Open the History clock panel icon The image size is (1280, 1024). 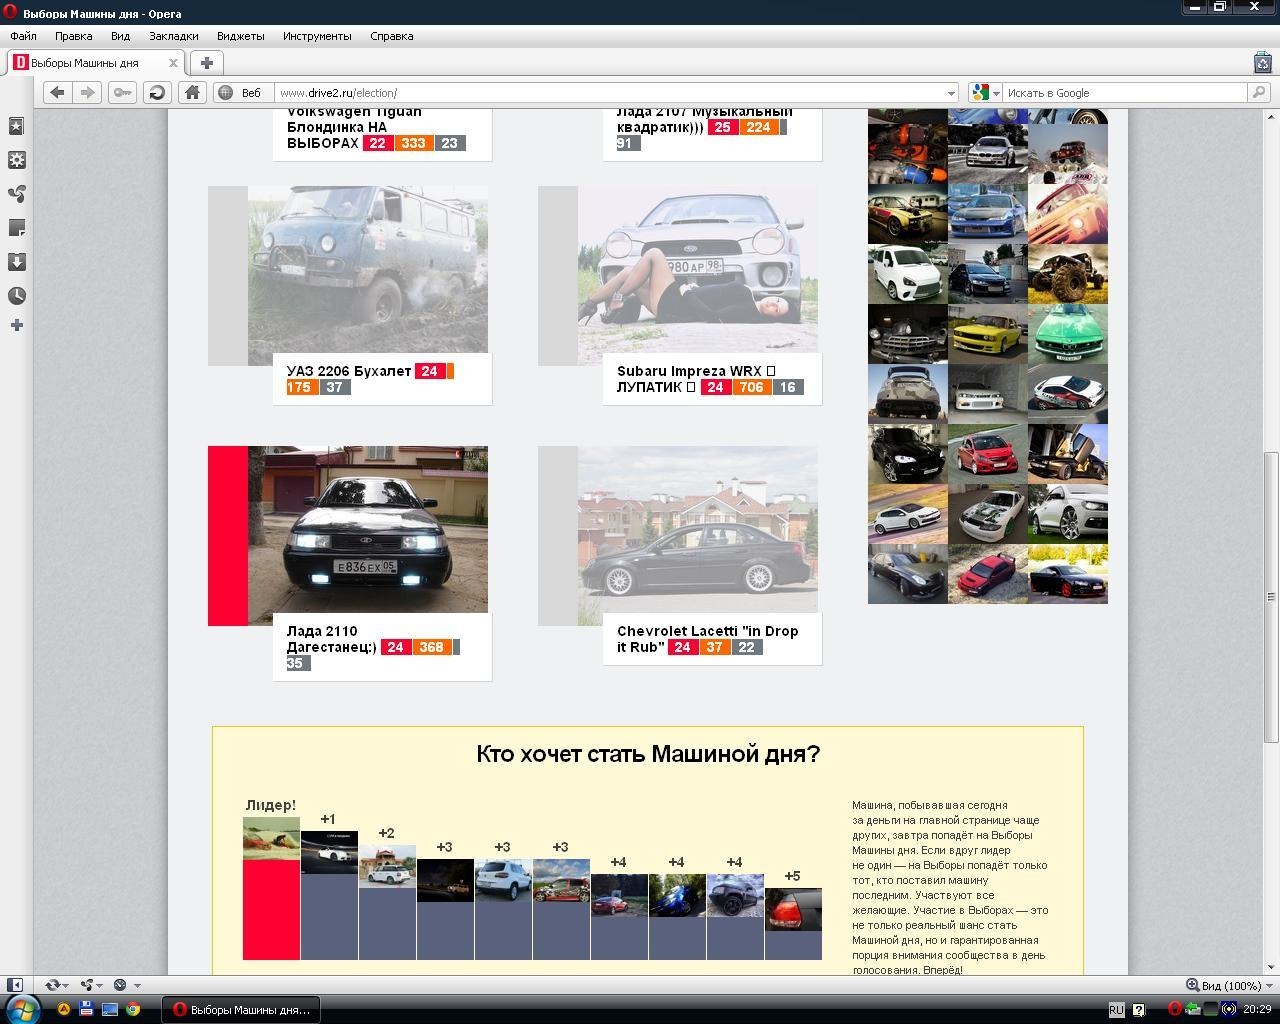17,296
